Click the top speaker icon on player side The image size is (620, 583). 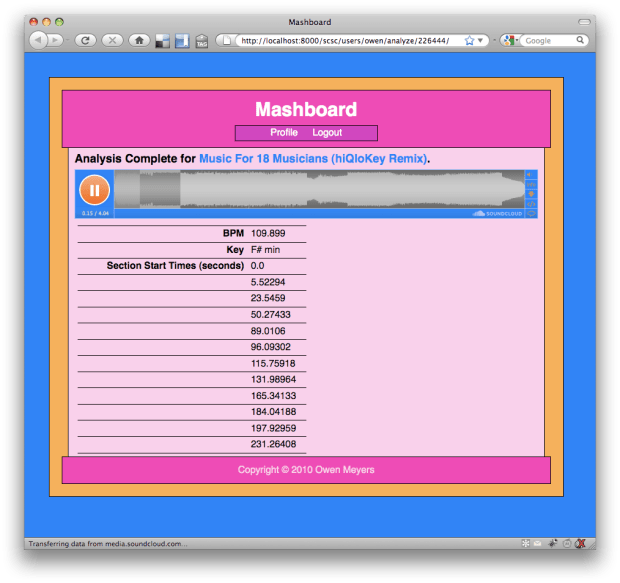coord(531,175)
